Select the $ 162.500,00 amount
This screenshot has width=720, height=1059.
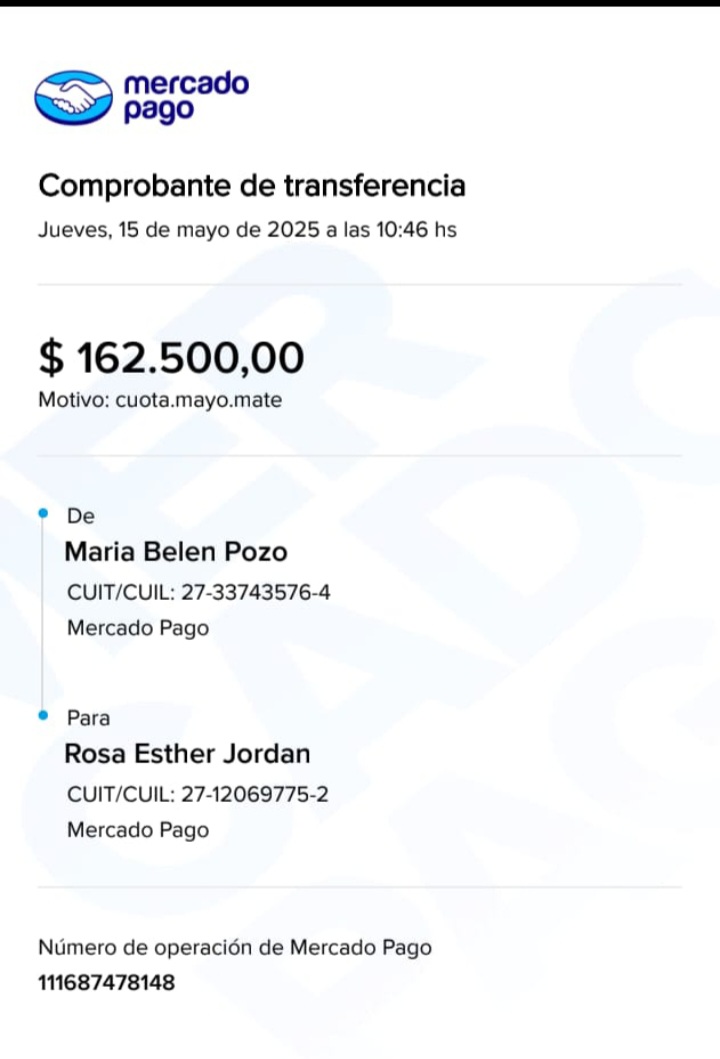(171, 358)
